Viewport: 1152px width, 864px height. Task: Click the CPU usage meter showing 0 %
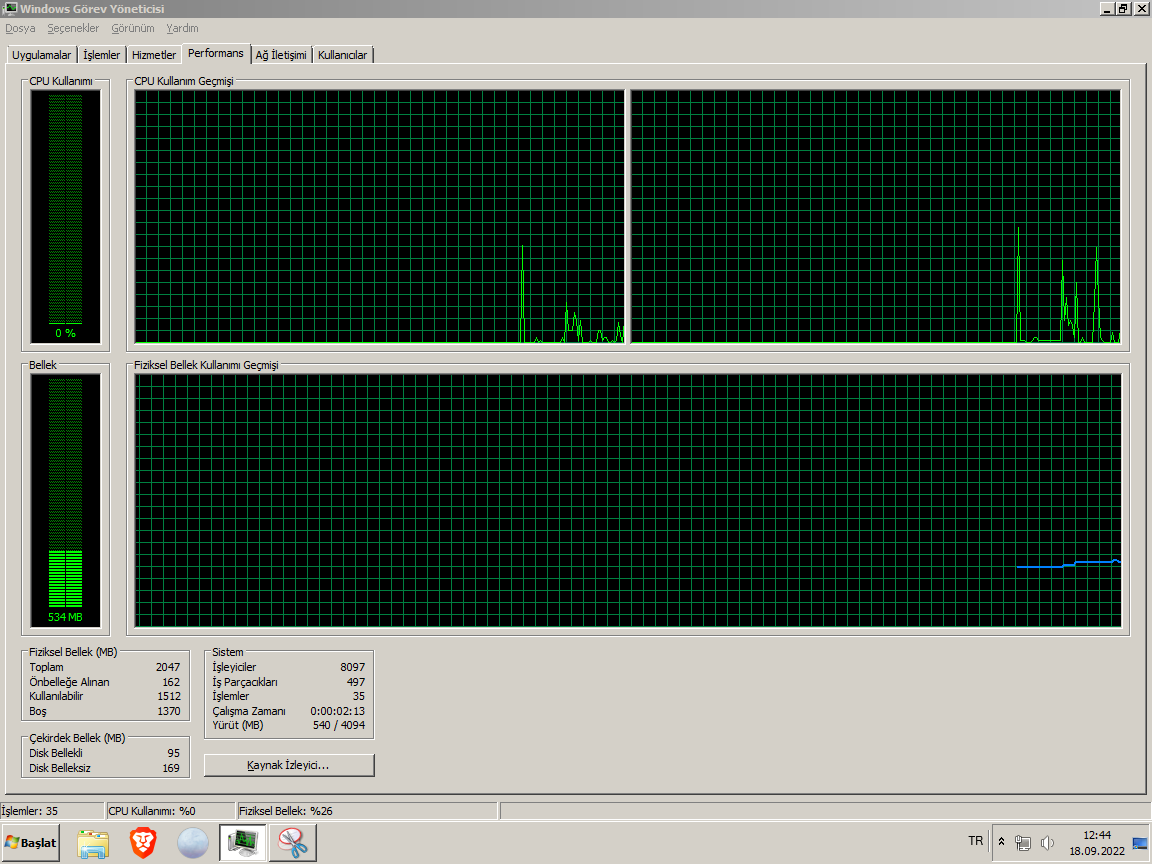(65, 217)
